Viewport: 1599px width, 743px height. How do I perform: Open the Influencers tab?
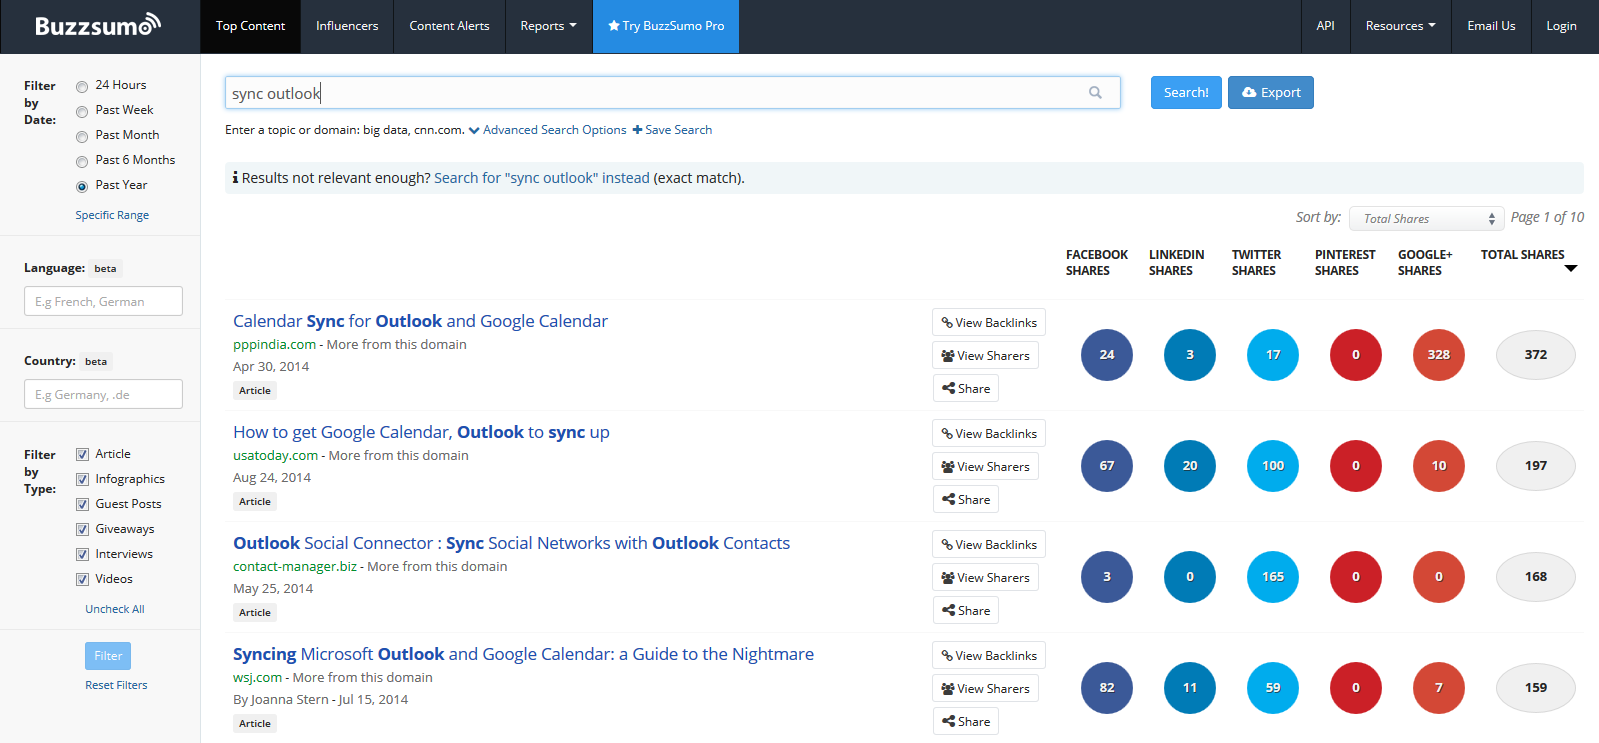347,26
